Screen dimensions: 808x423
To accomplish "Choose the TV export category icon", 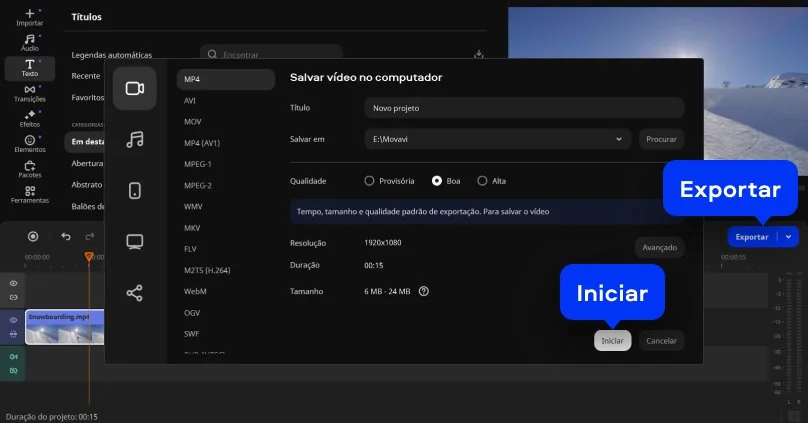I will [135, 242].
